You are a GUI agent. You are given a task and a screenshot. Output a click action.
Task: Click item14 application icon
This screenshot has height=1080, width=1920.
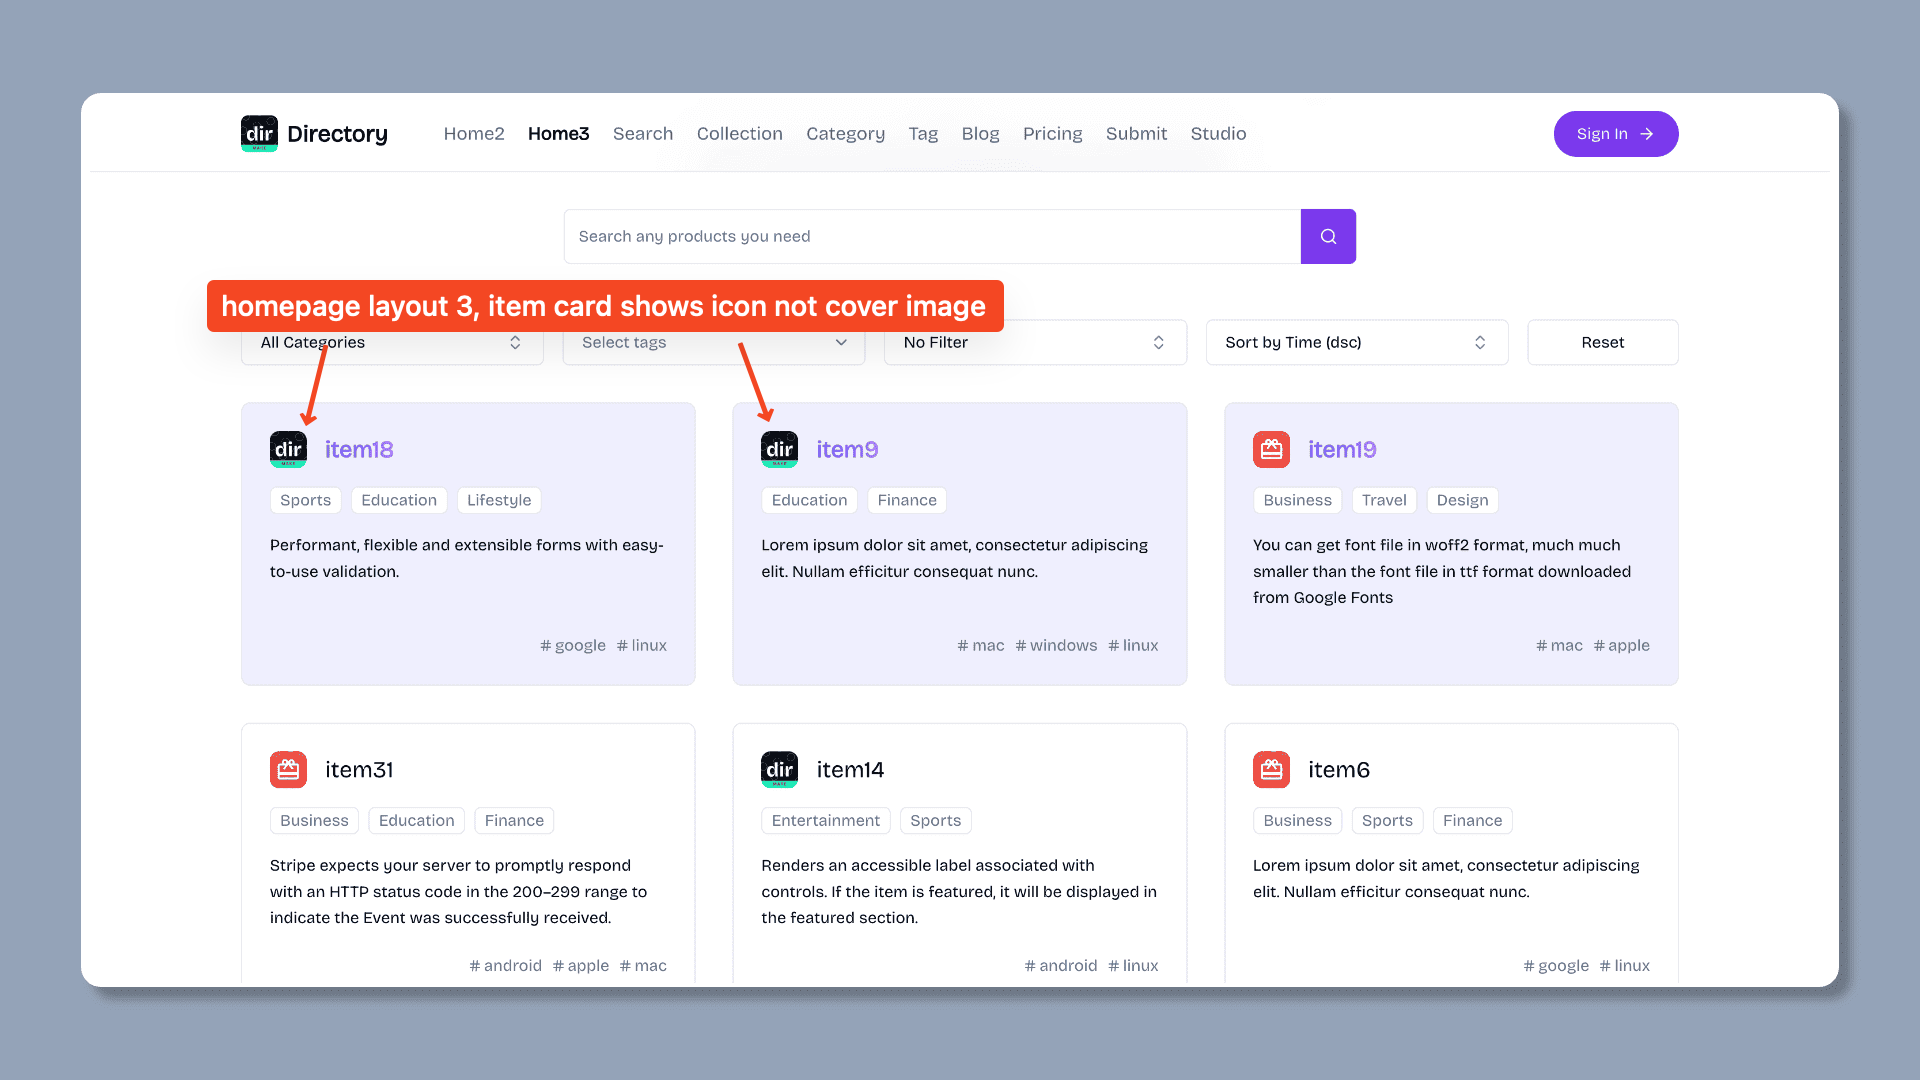[779, 770]
